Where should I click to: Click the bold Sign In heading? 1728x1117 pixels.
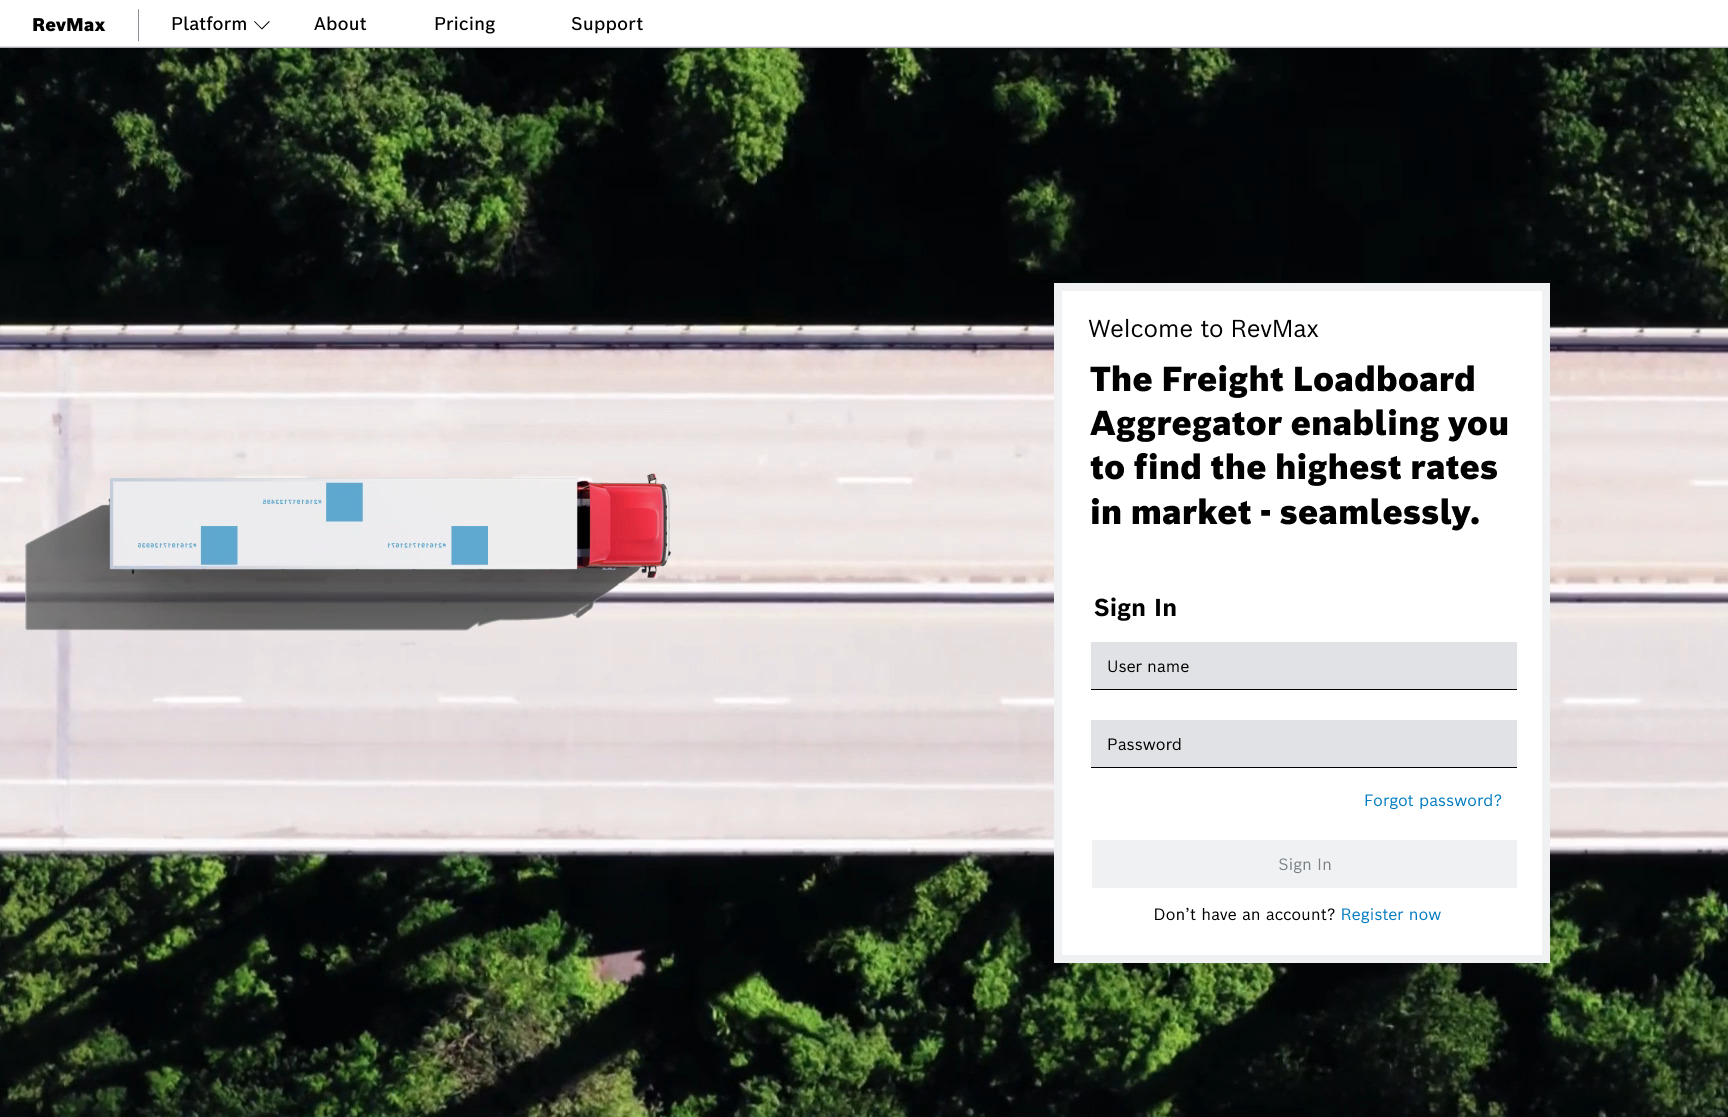(x=1135, y=608)
